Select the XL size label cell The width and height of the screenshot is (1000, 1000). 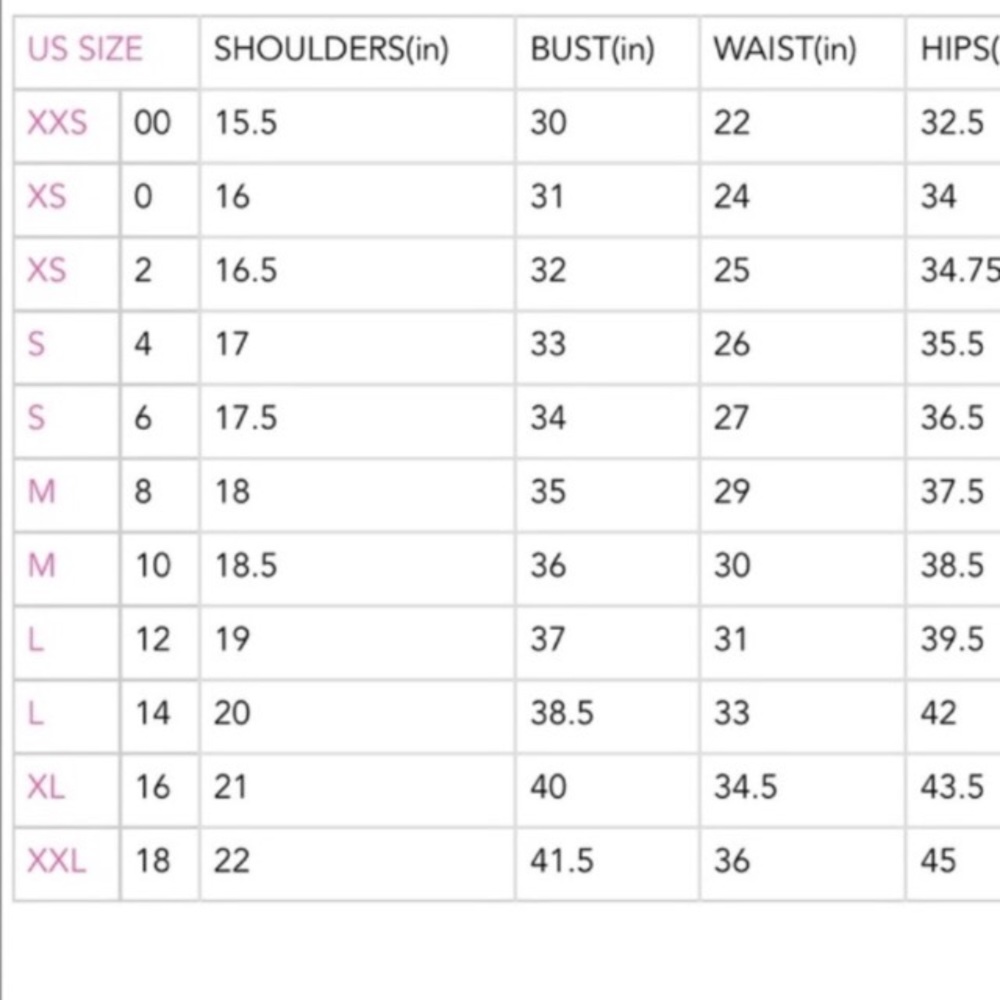pos(46,787)
